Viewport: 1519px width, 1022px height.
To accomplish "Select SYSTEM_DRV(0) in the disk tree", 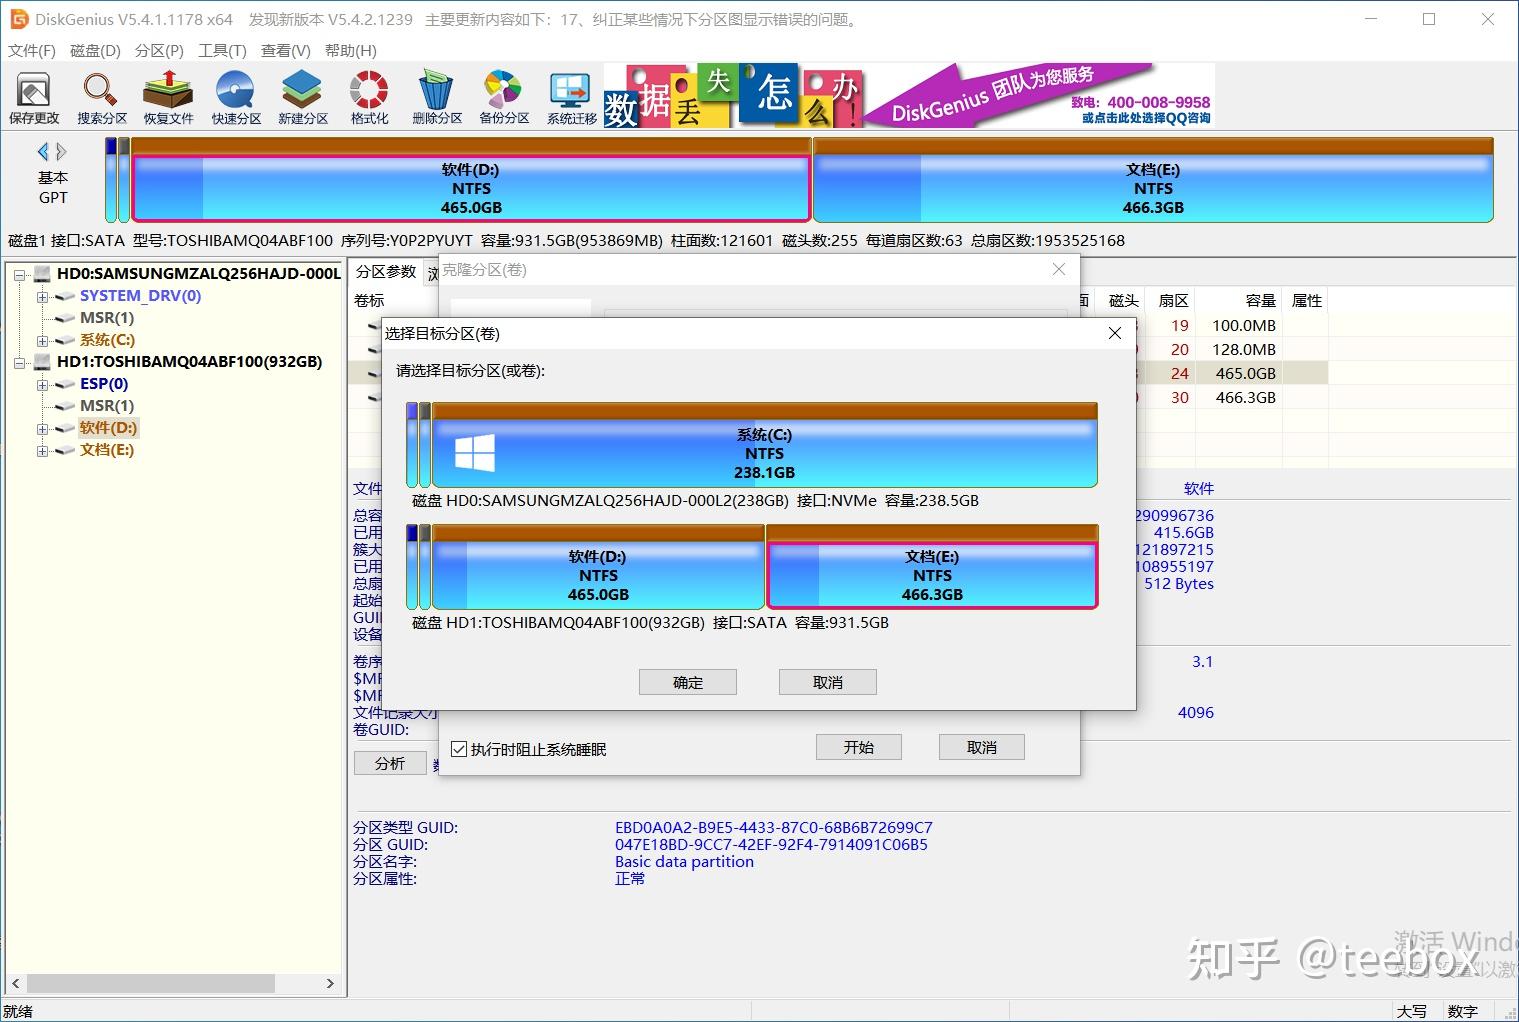I will 140,296.
